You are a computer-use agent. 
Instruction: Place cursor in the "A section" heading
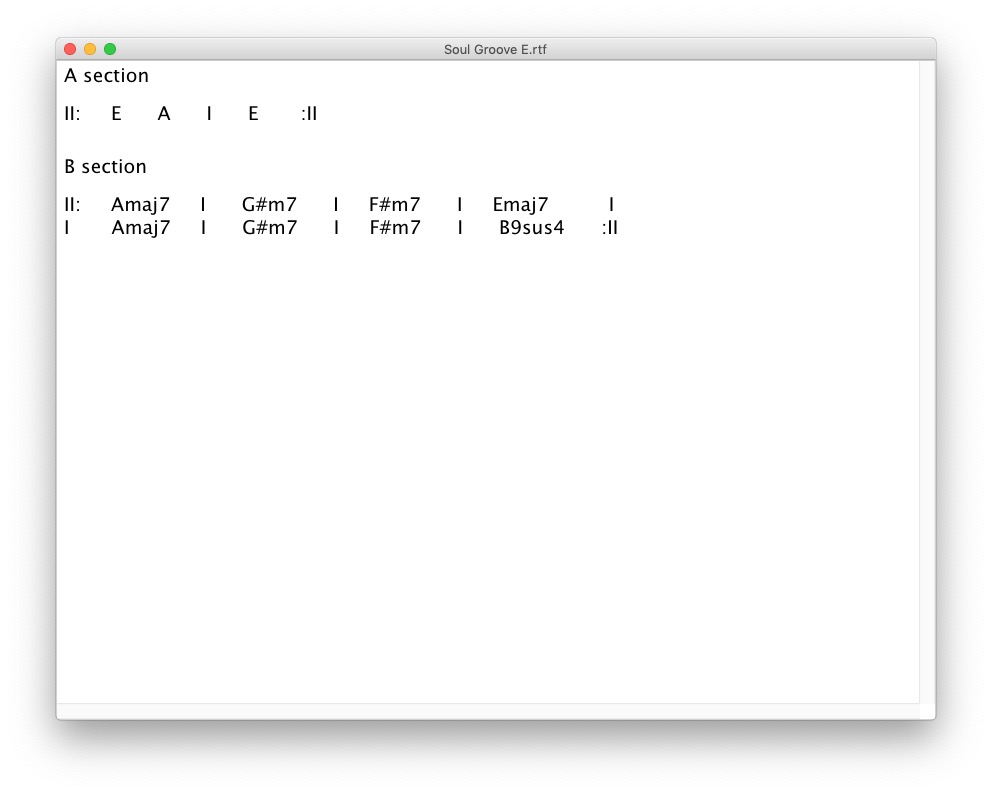[x=106, y=76]
